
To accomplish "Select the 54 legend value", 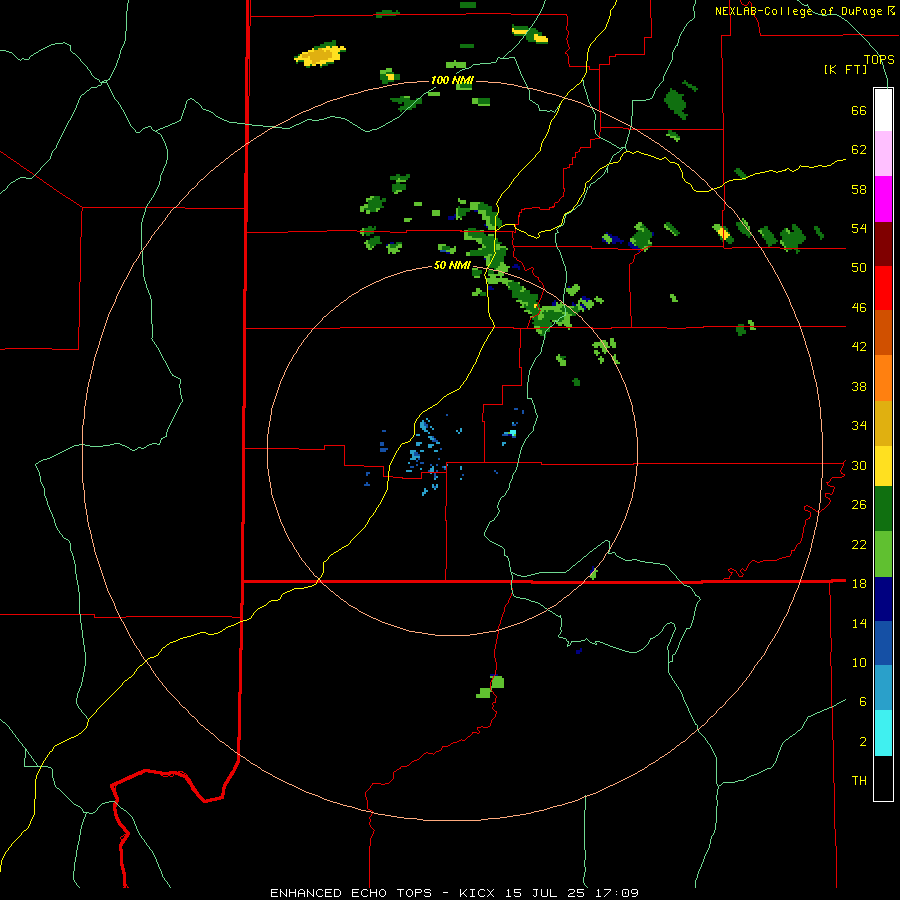I will click(859, 228).
